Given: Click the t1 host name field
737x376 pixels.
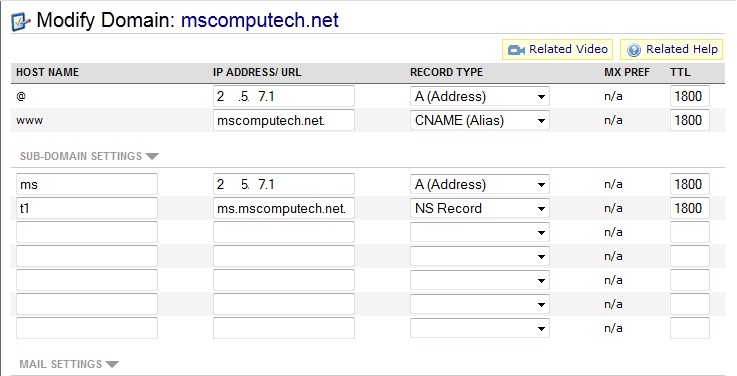Looking at the screenshot, I should (87, 208).
